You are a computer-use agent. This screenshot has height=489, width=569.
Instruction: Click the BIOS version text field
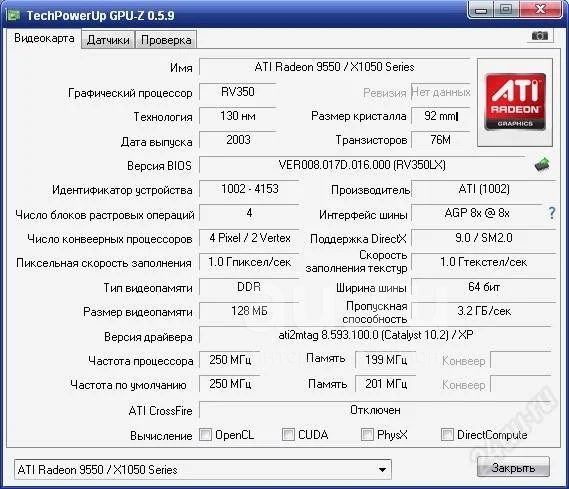click(x=362, y=165)
